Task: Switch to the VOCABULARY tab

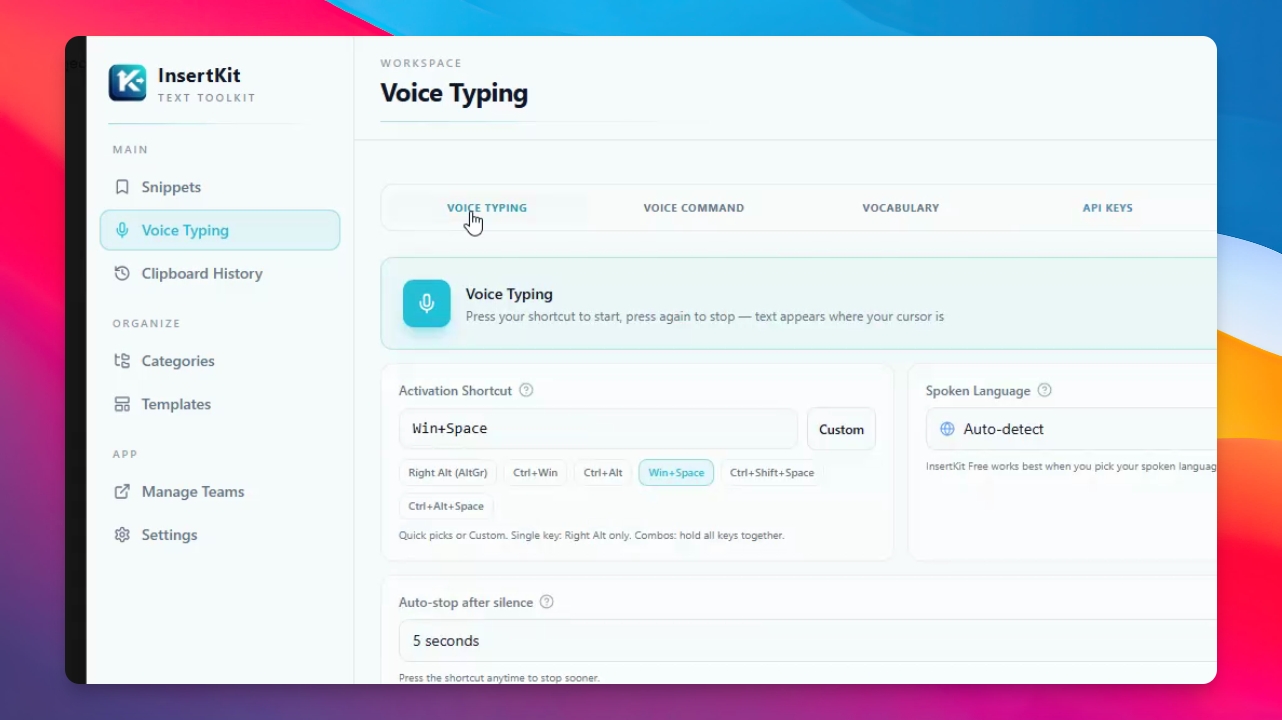Action: [900, 208]
